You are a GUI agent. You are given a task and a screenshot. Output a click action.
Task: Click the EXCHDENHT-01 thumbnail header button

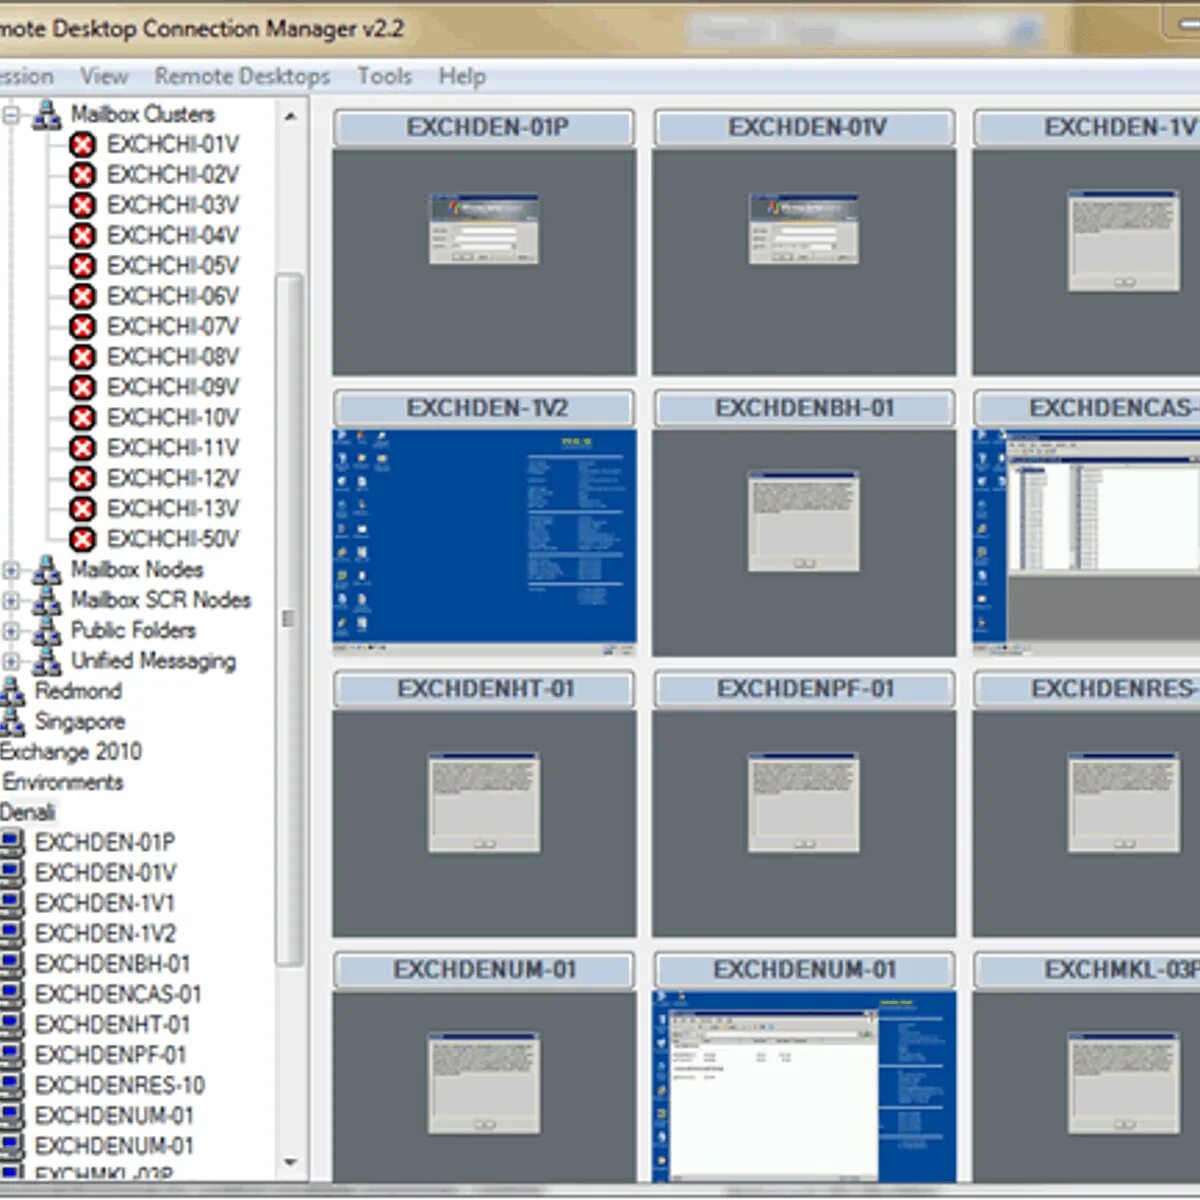[485, 690]
